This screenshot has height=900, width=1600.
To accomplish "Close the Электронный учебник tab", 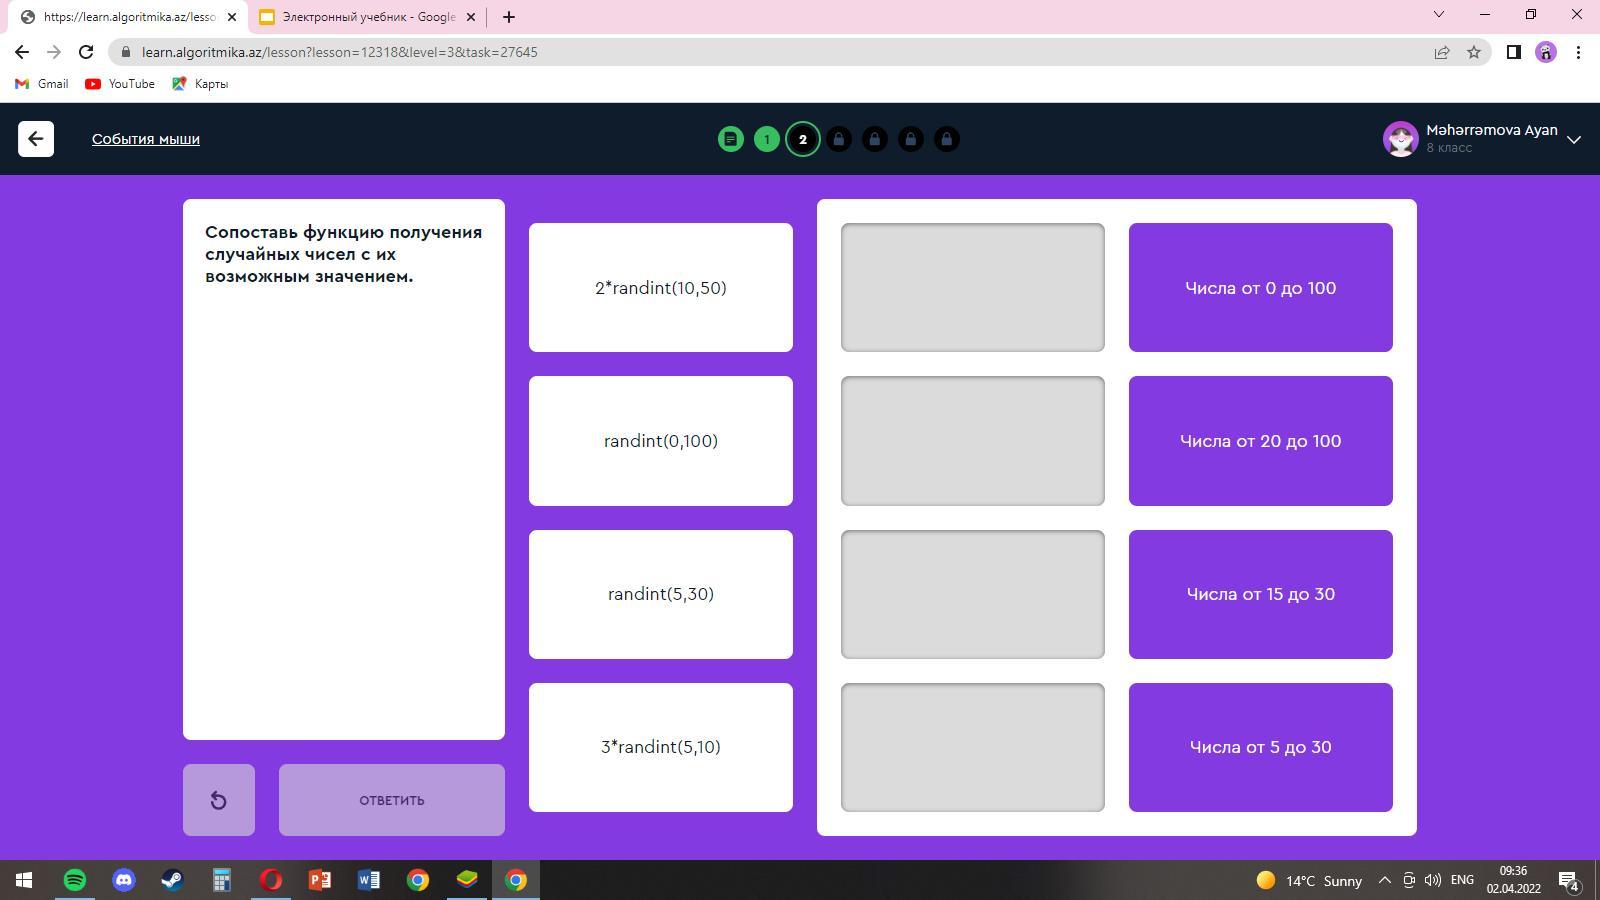I will tap(471, 17).
